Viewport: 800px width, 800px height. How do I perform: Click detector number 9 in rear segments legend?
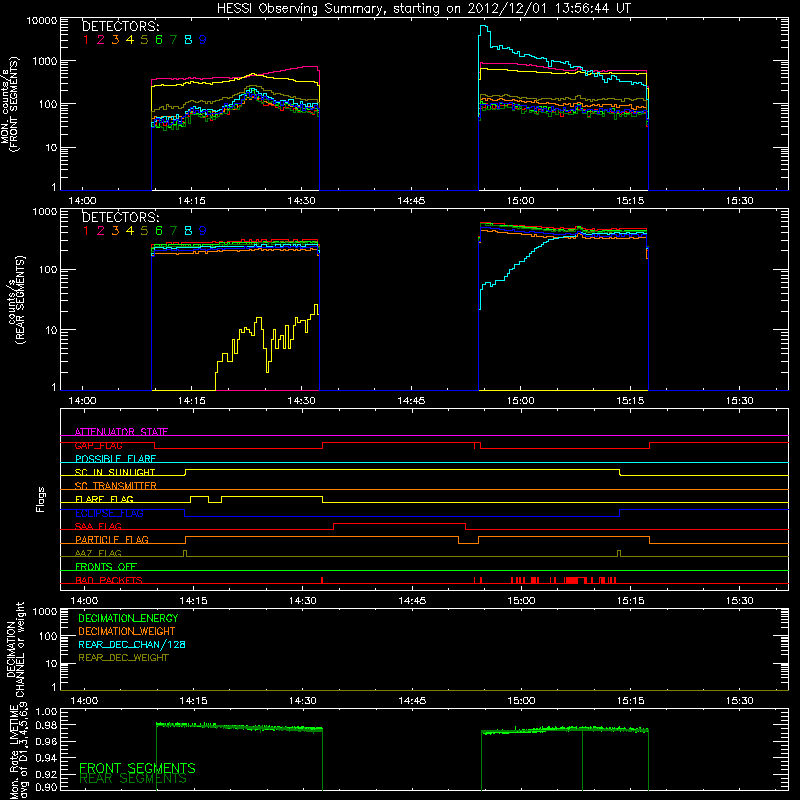[203, 231]
